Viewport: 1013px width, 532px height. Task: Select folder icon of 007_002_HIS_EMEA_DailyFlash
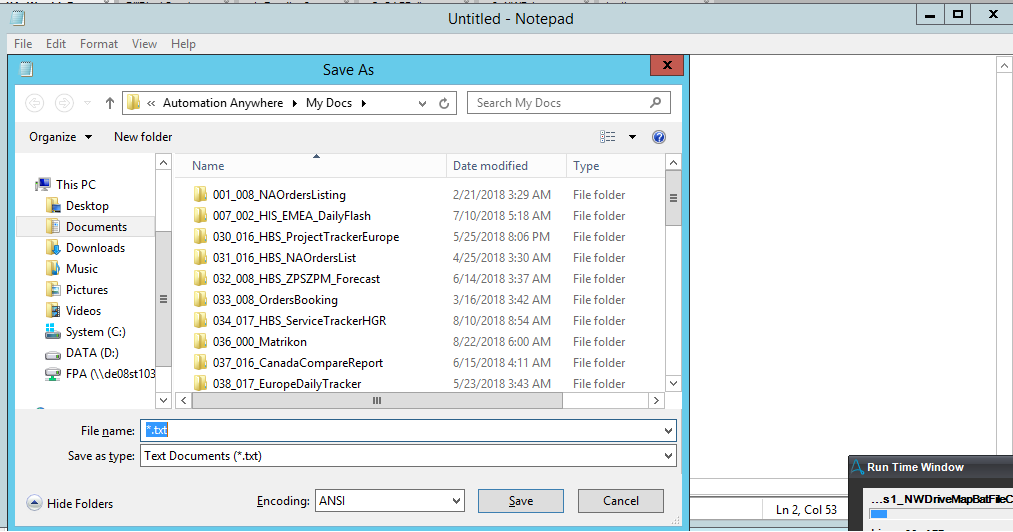(x=200, y=216)
